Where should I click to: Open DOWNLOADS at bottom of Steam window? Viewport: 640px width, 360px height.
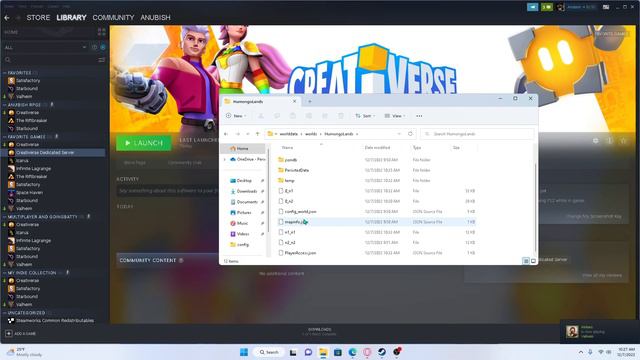pos(320,329)
